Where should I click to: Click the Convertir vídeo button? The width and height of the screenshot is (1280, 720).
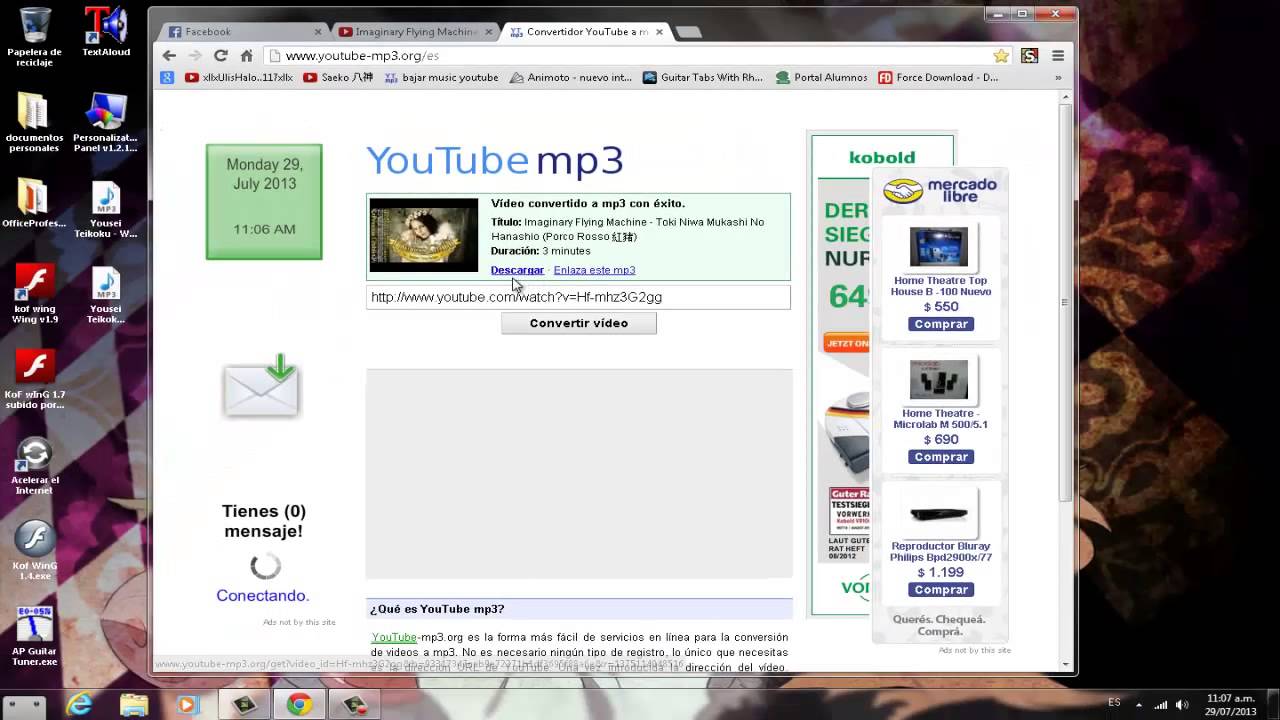[579, 323]
